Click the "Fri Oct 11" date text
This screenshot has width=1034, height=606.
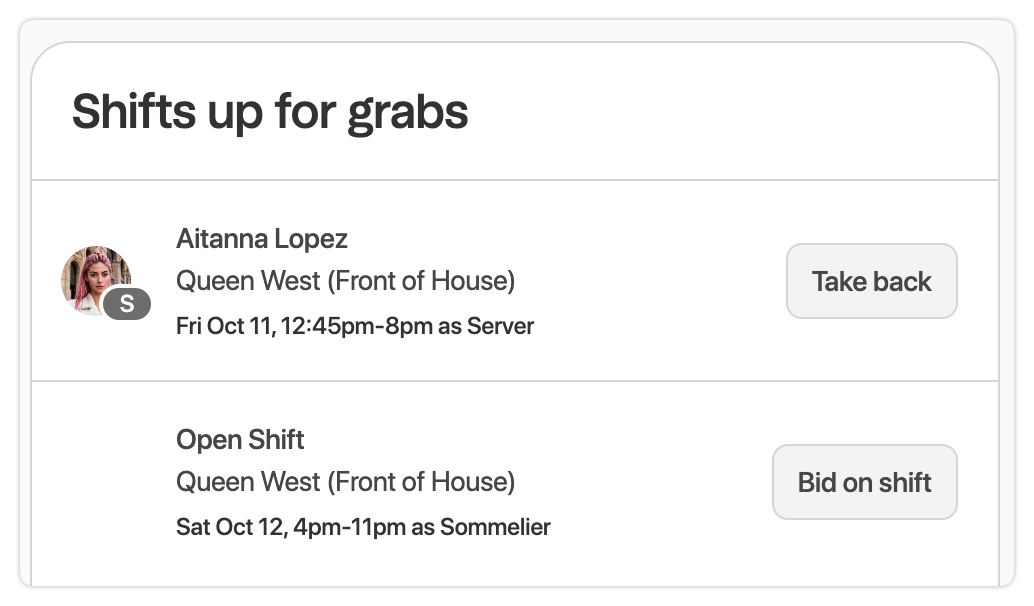click(224, 326)
